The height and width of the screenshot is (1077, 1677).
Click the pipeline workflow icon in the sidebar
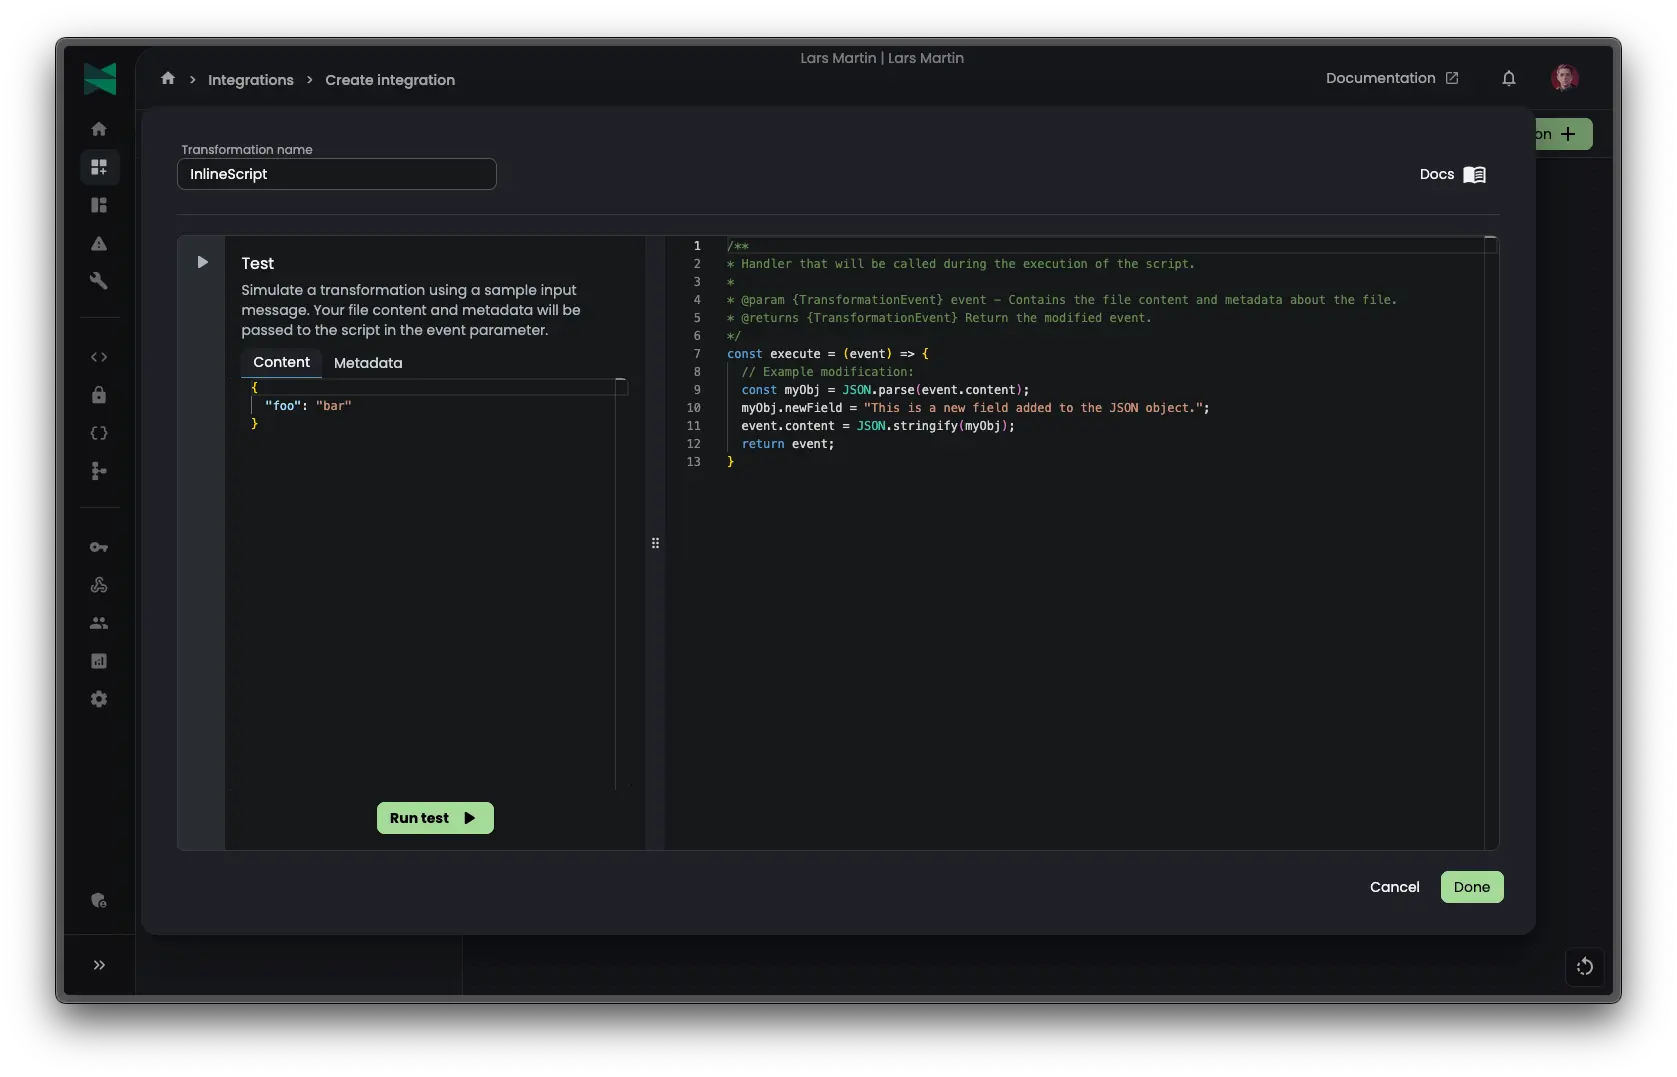[99, 471]
